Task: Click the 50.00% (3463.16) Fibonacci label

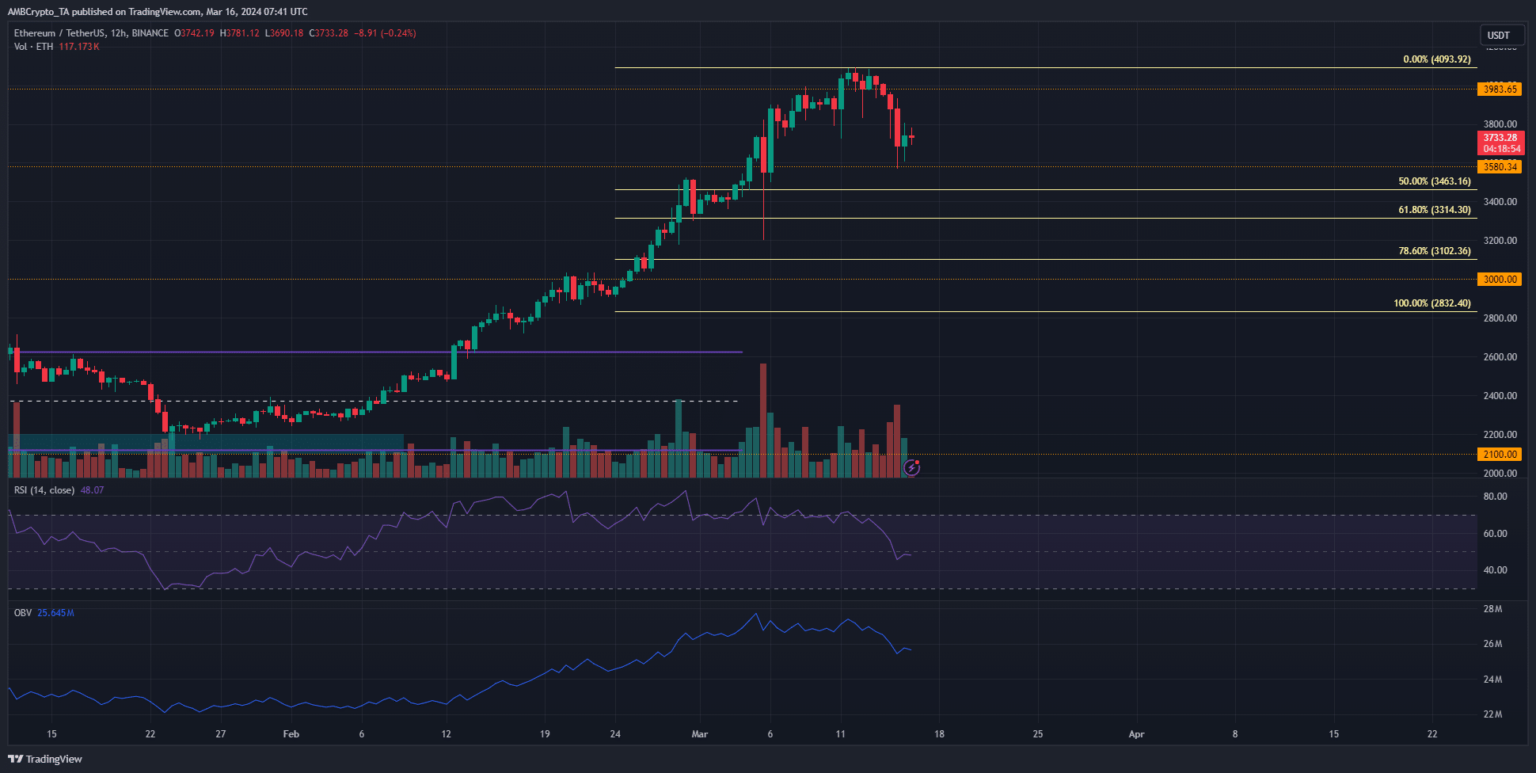Action: point(1435,182)
